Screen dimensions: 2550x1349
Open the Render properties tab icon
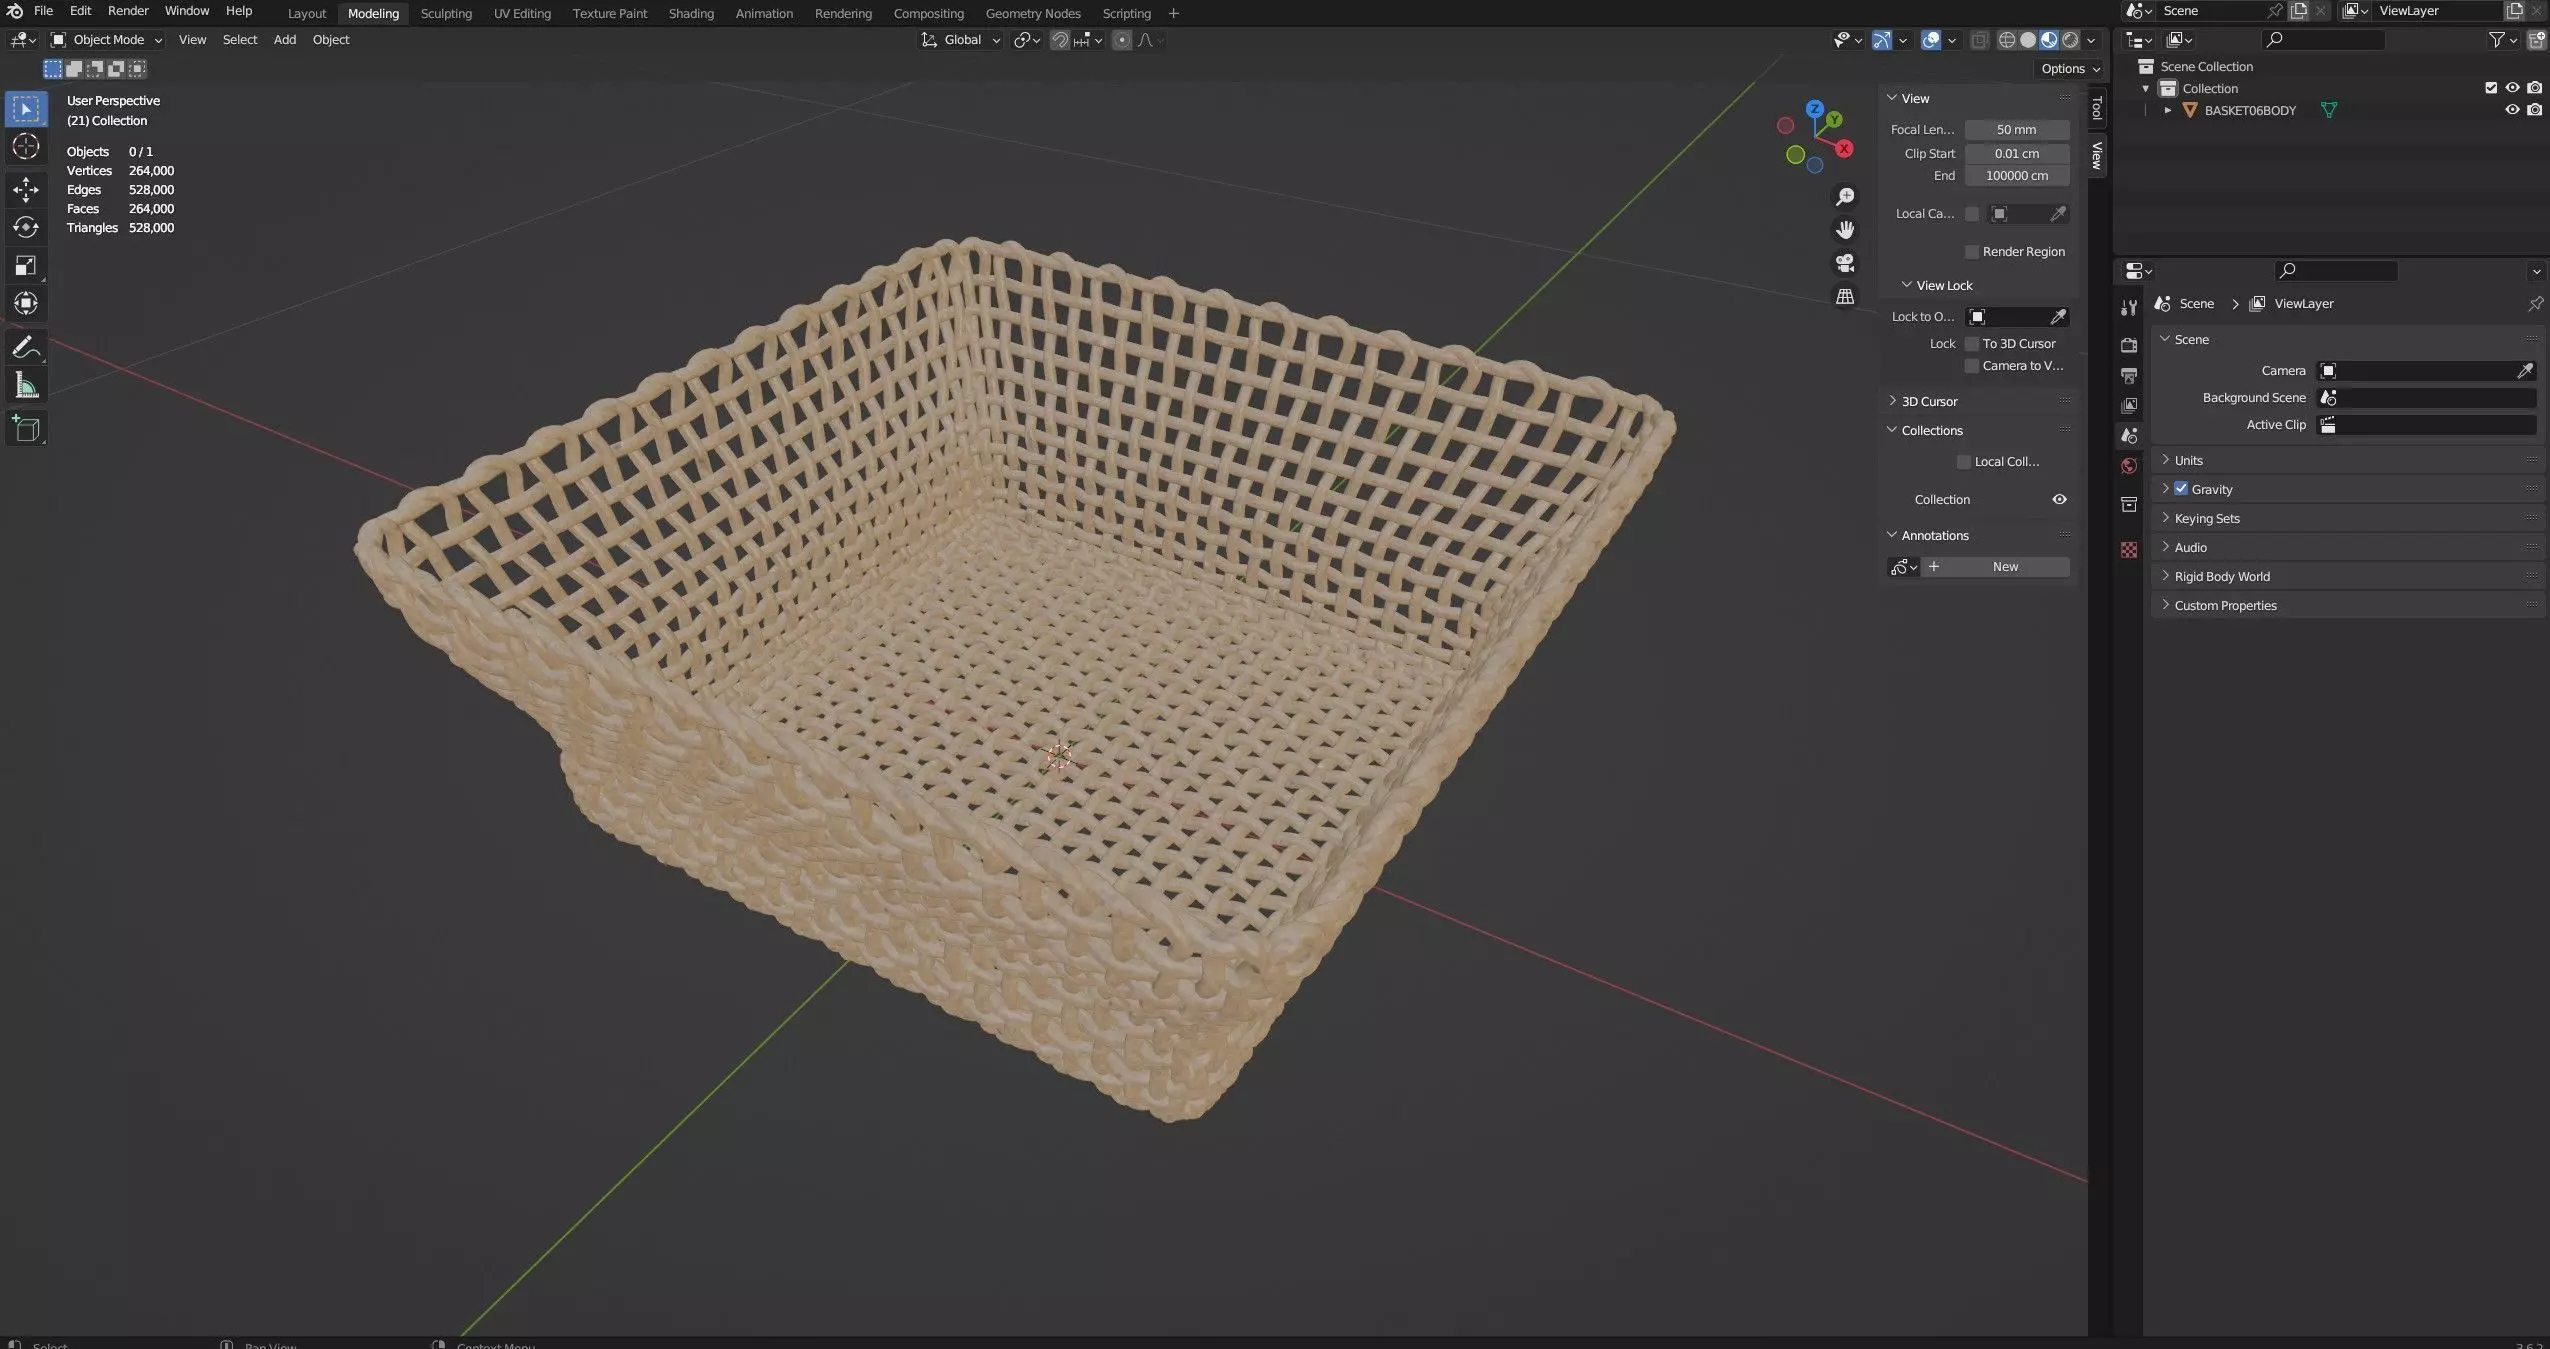coord(2129,344)
